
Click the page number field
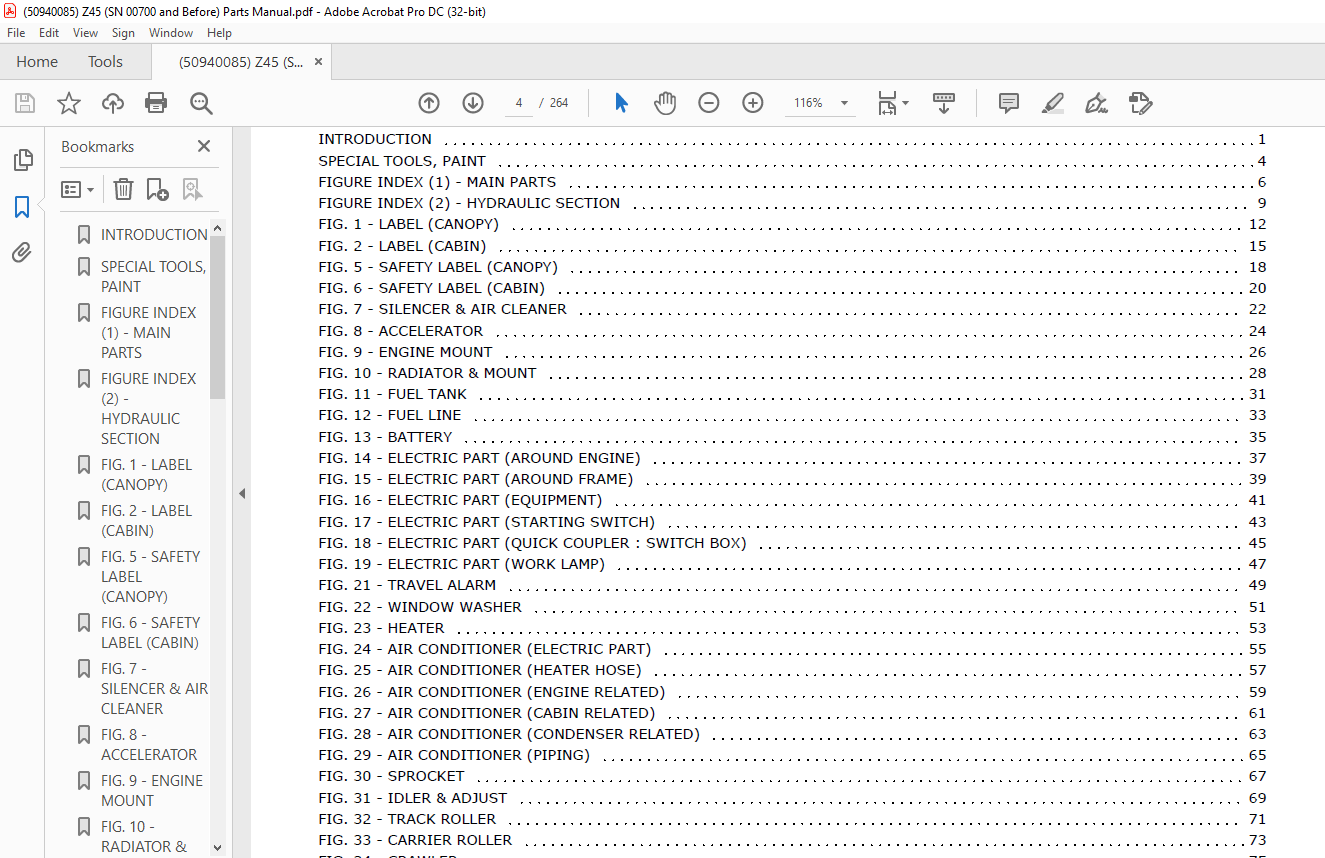519,103
